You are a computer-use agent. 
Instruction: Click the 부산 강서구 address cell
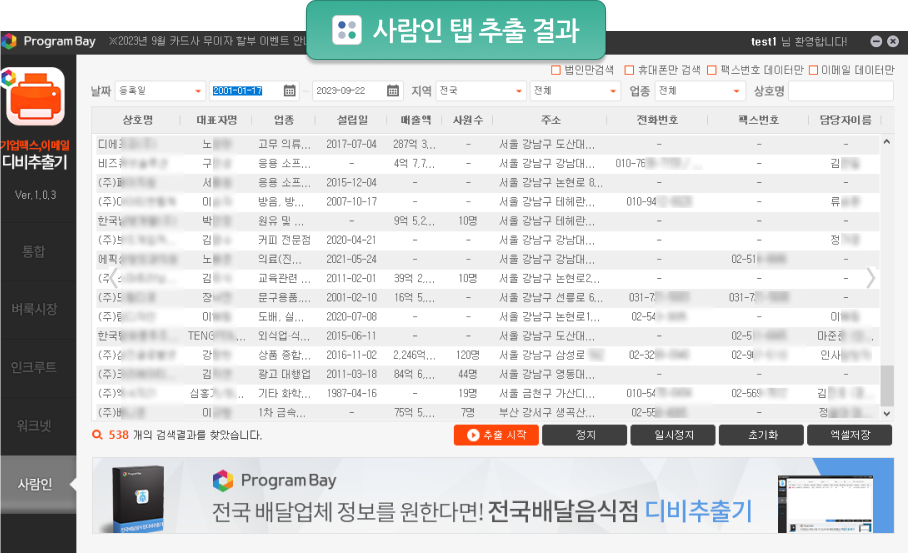(547, 412)
